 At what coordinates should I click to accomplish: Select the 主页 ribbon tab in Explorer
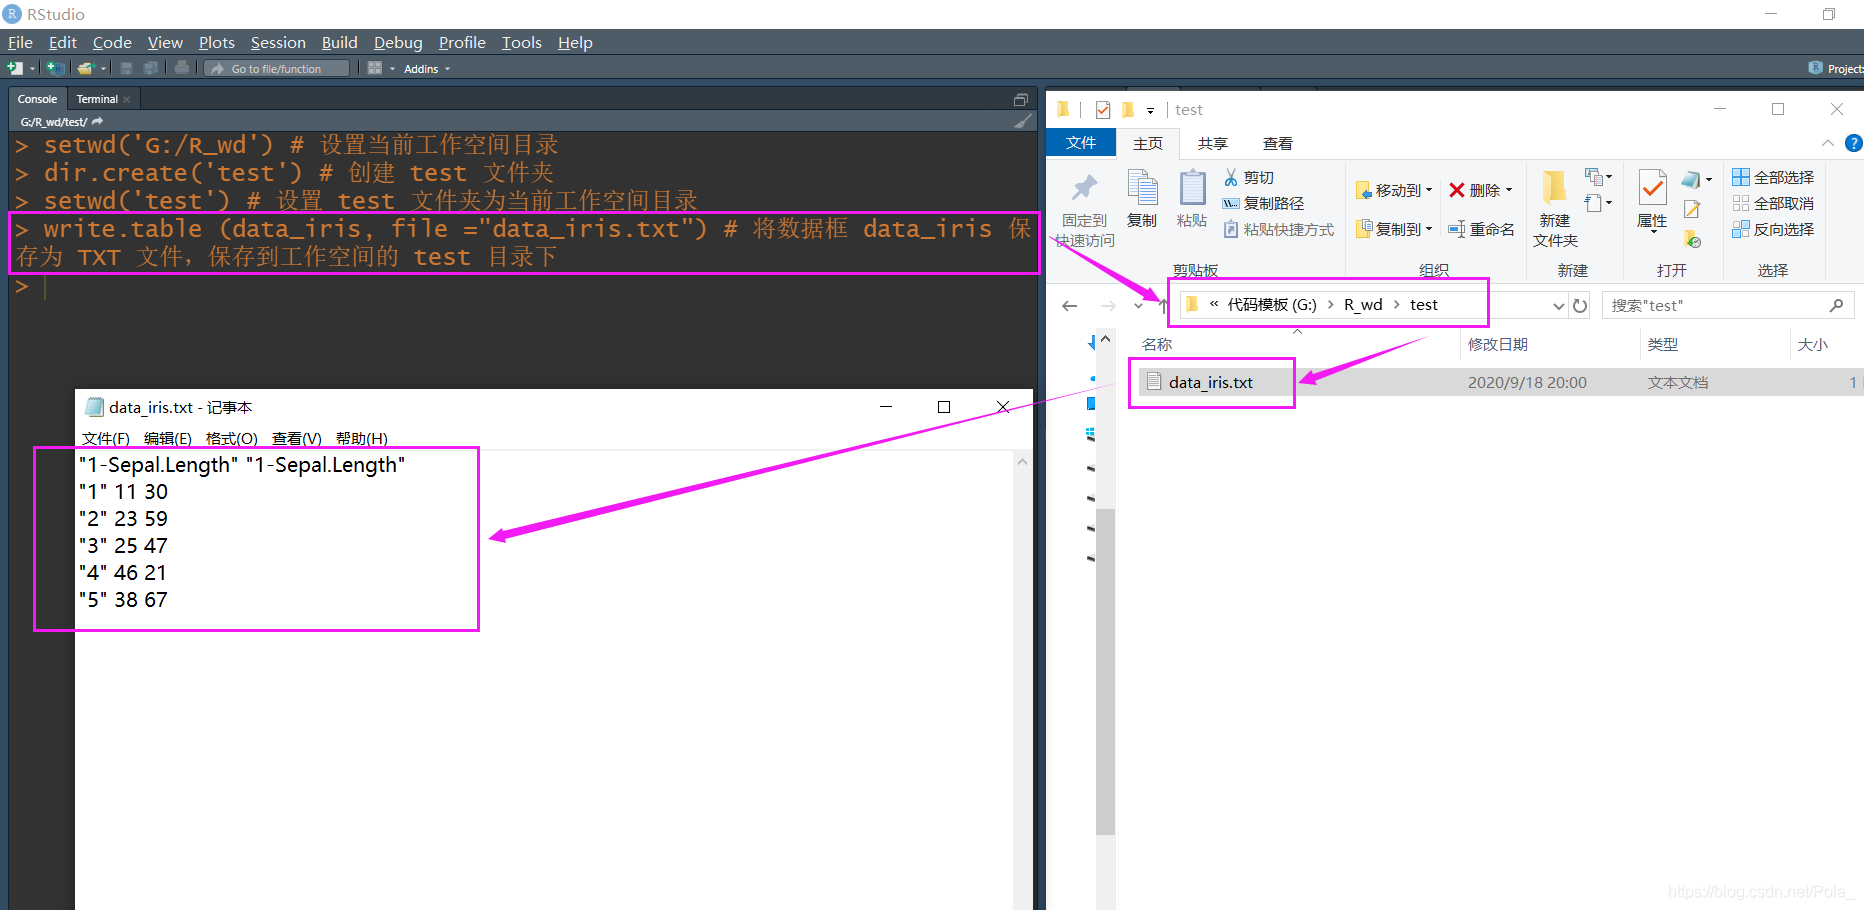point(1148,143)
